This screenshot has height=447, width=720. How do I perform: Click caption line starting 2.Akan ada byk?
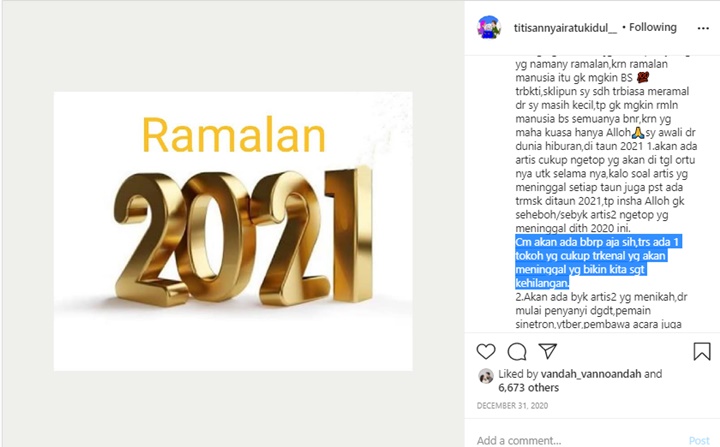click(601, 297)
